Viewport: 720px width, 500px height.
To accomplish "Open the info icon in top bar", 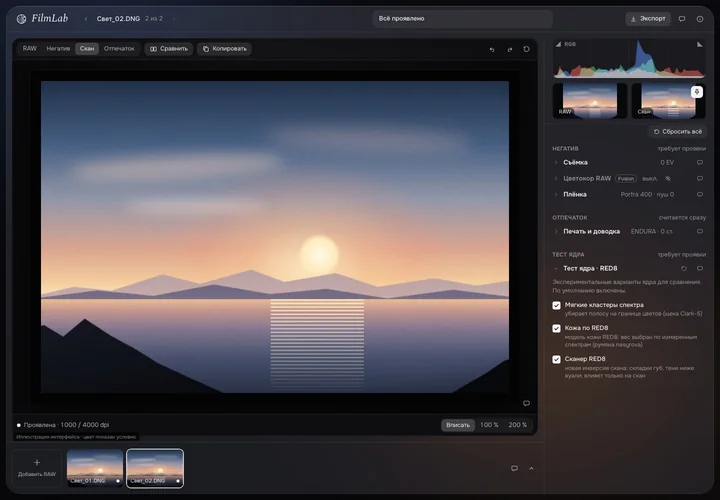I will pyautogui.click(x=700, y=19).
